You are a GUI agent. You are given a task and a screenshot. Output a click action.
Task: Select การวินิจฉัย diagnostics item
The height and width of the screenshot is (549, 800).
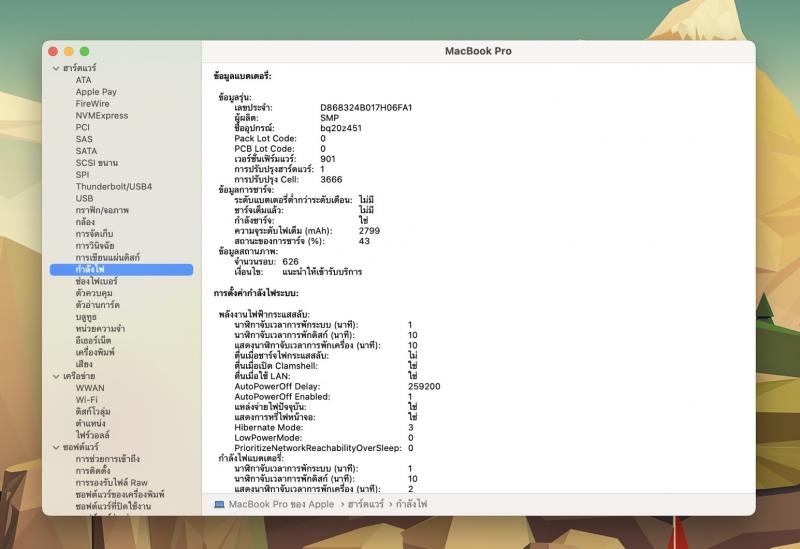95,245
